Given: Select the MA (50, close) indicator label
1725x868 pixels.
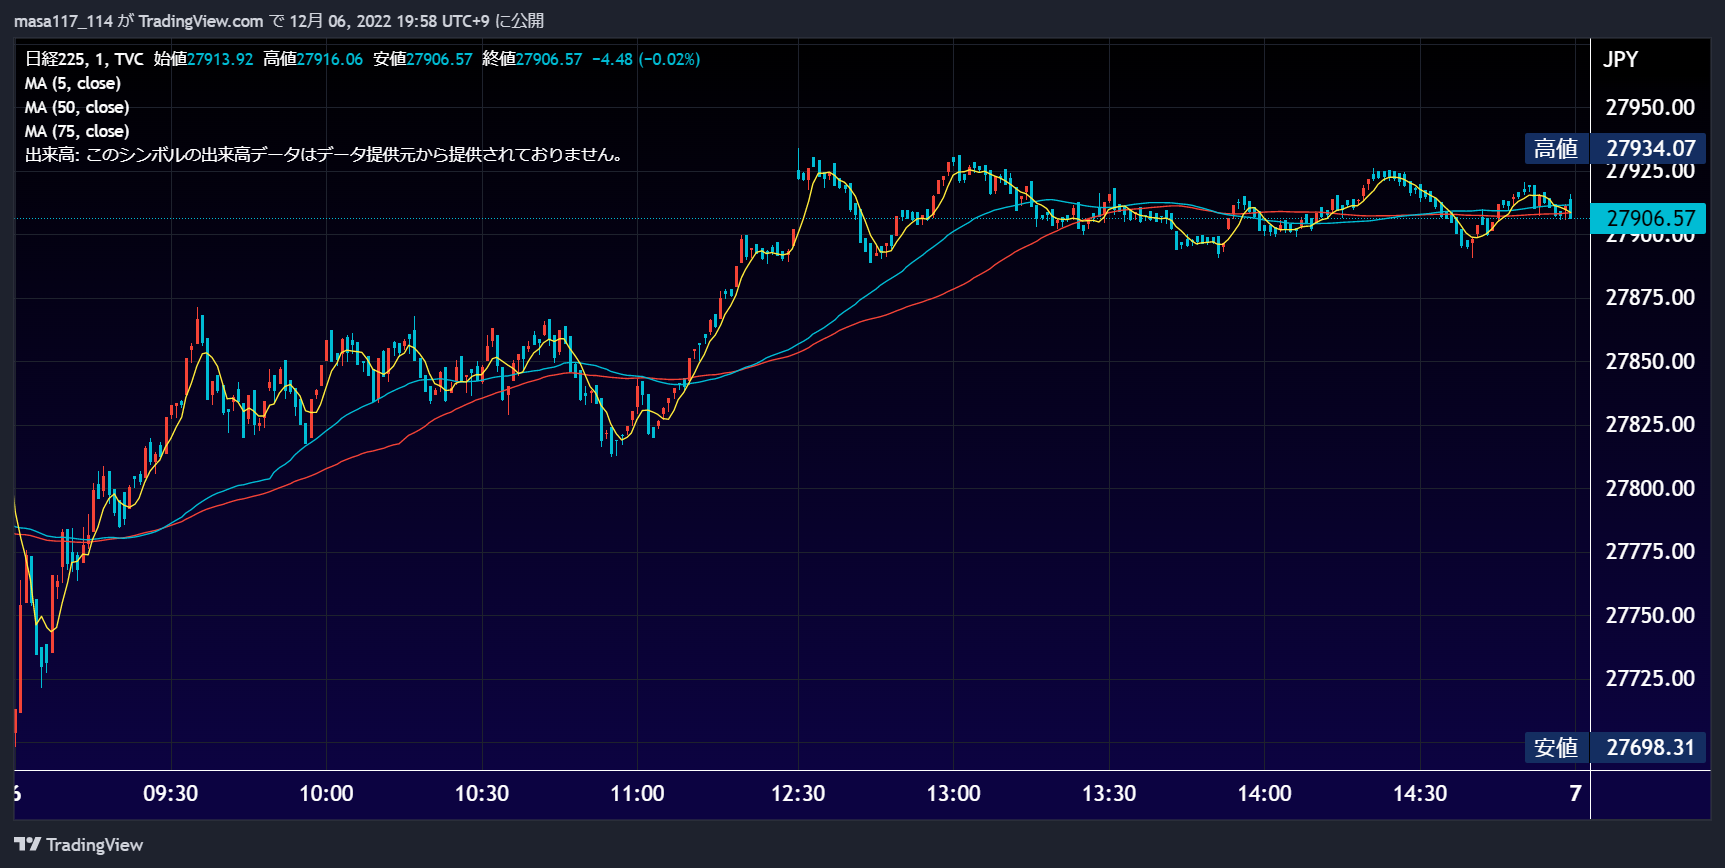Looking at the screenshot, I should (x=77, y=107).
